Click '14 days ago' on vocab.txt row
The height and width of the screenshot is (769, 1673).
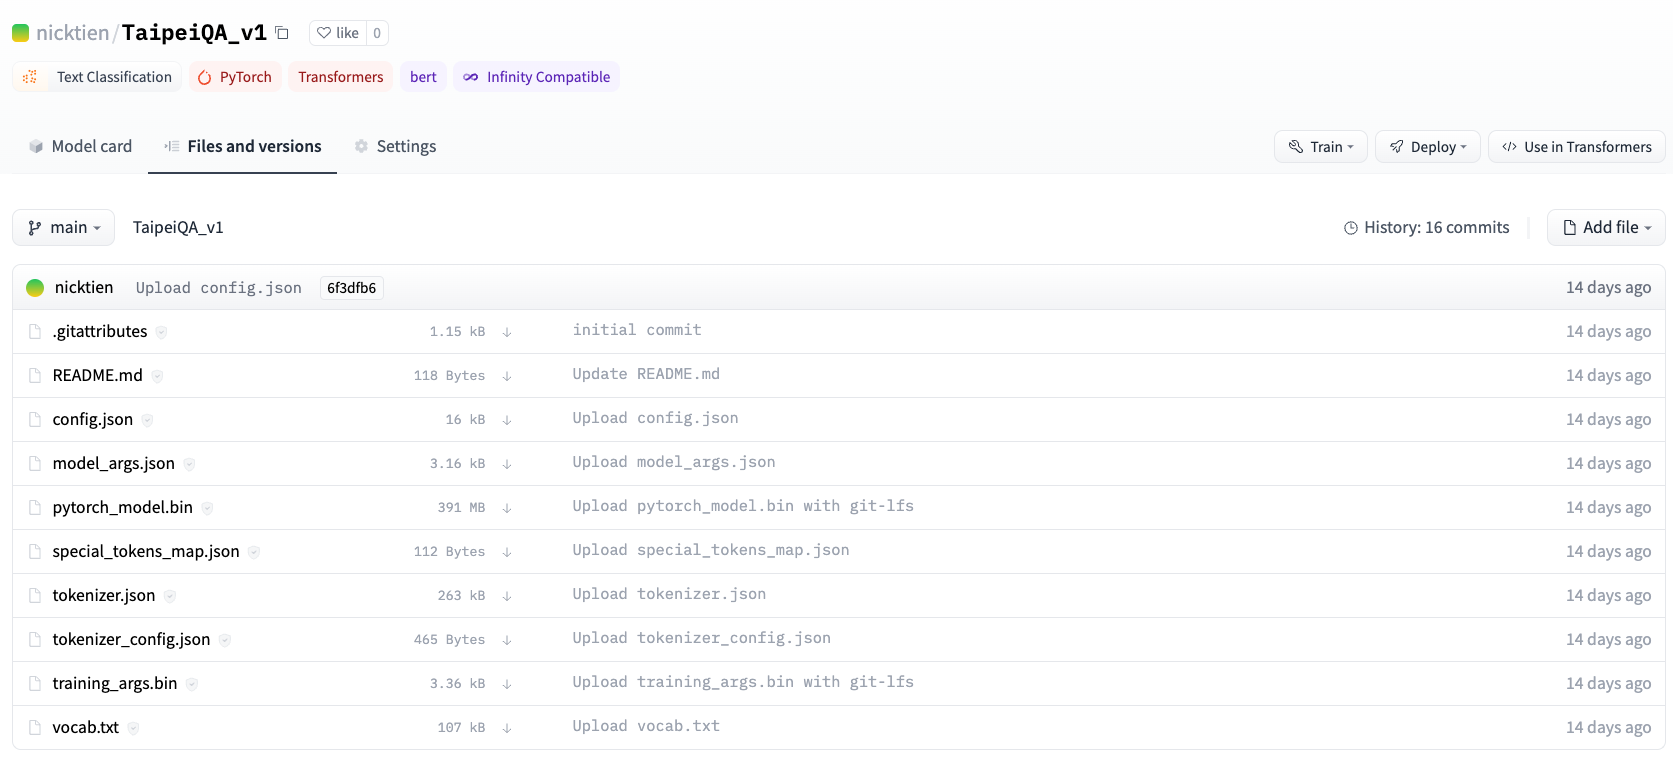1608,728
